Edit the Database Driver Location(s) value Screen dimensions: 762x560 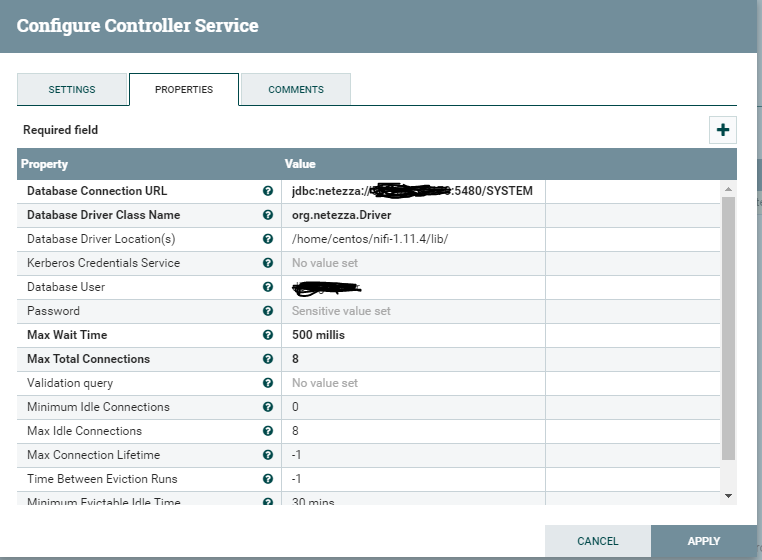[x=414, y=239]
